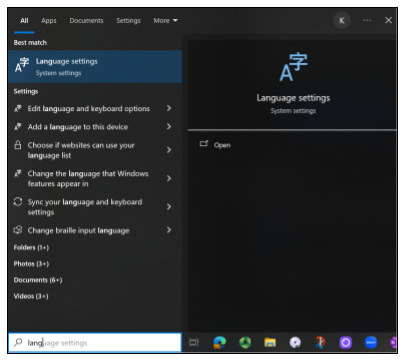Expand arrow for Change braille input language
The width and height of the screenshot is (409, 360).
(x=169, y=230)
